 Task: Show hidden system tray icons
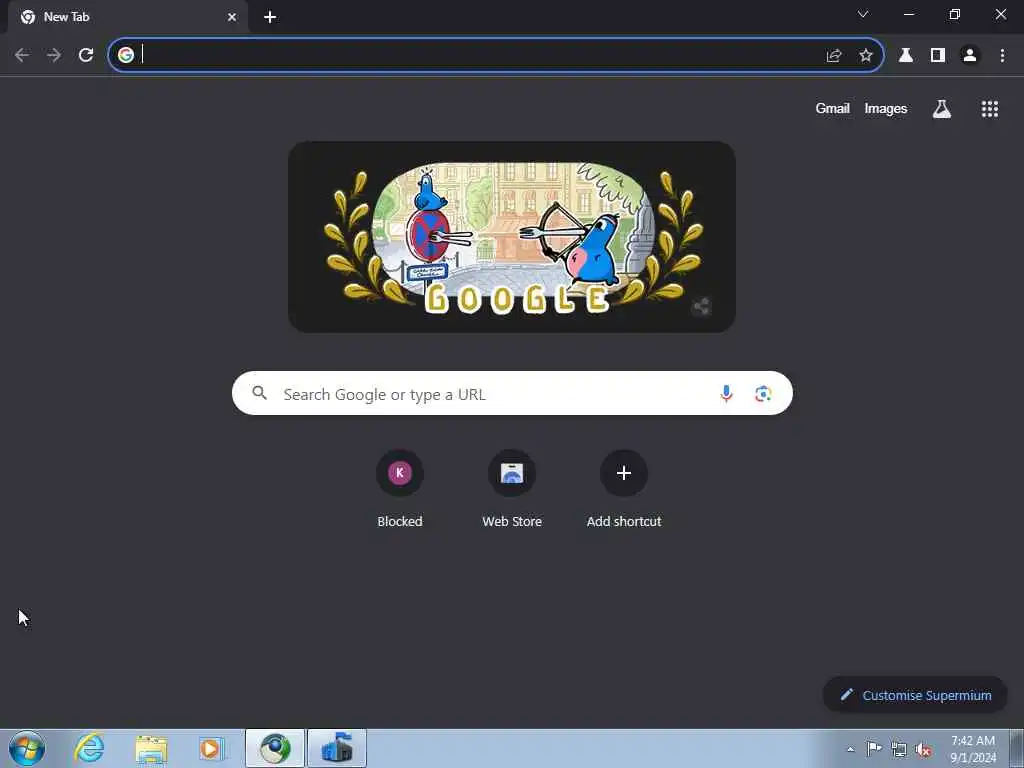850,749
